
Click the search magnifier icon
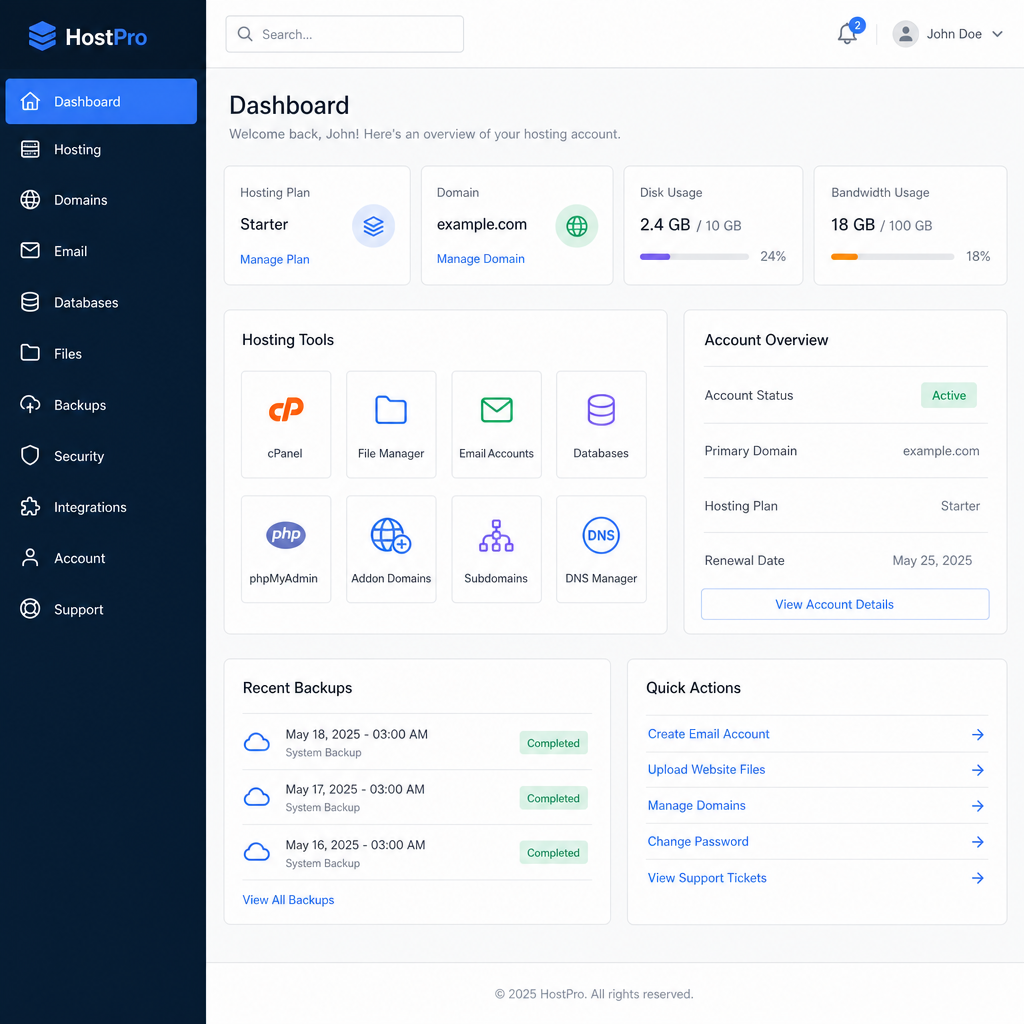245,34
